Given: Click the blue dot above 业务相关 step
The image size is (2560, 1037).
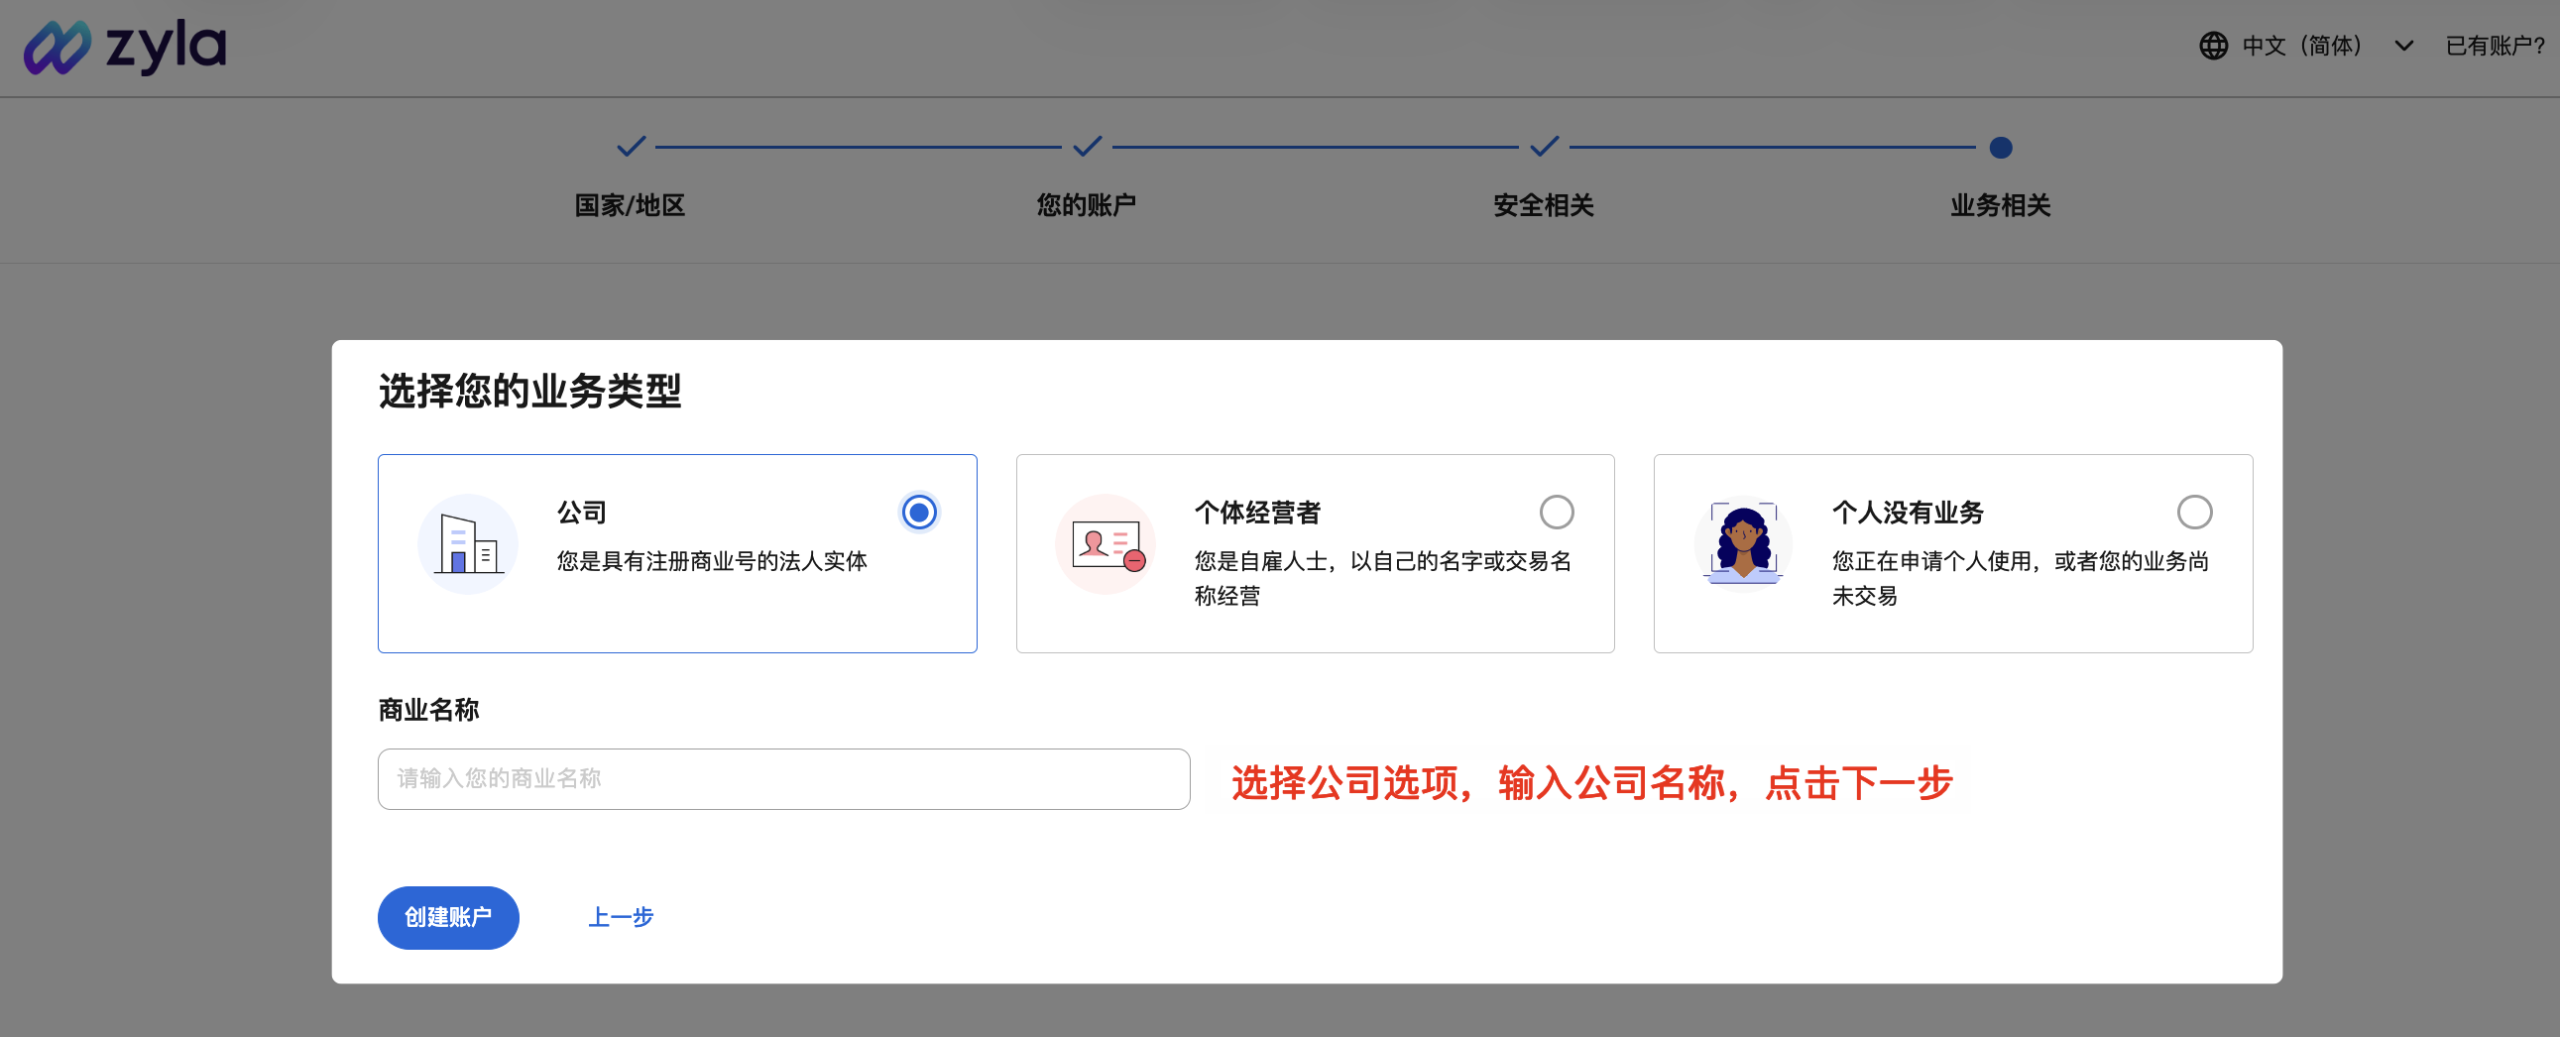Looking at the screenshot, I should point(2000,147).
